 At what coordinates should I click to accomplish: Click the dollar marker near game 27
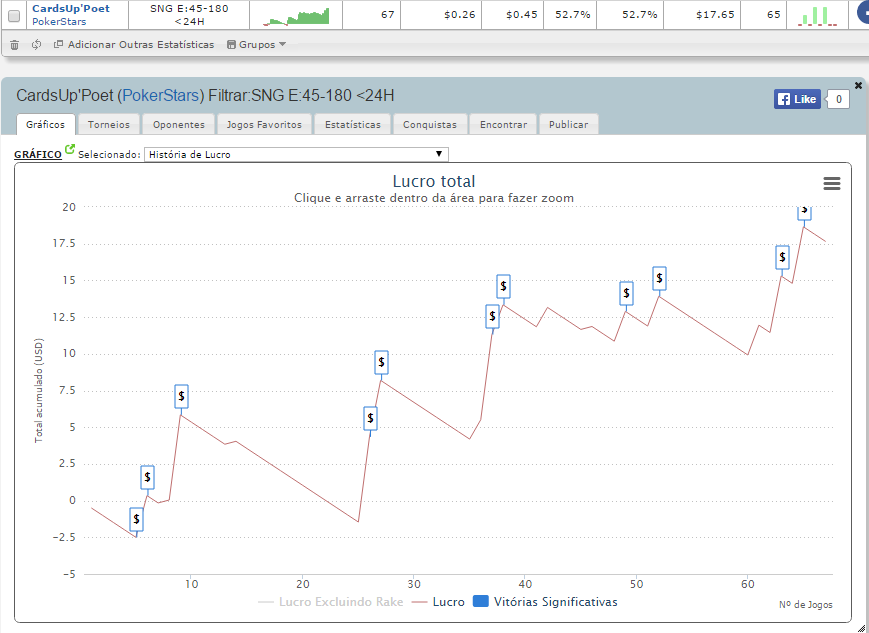[381, 363]
